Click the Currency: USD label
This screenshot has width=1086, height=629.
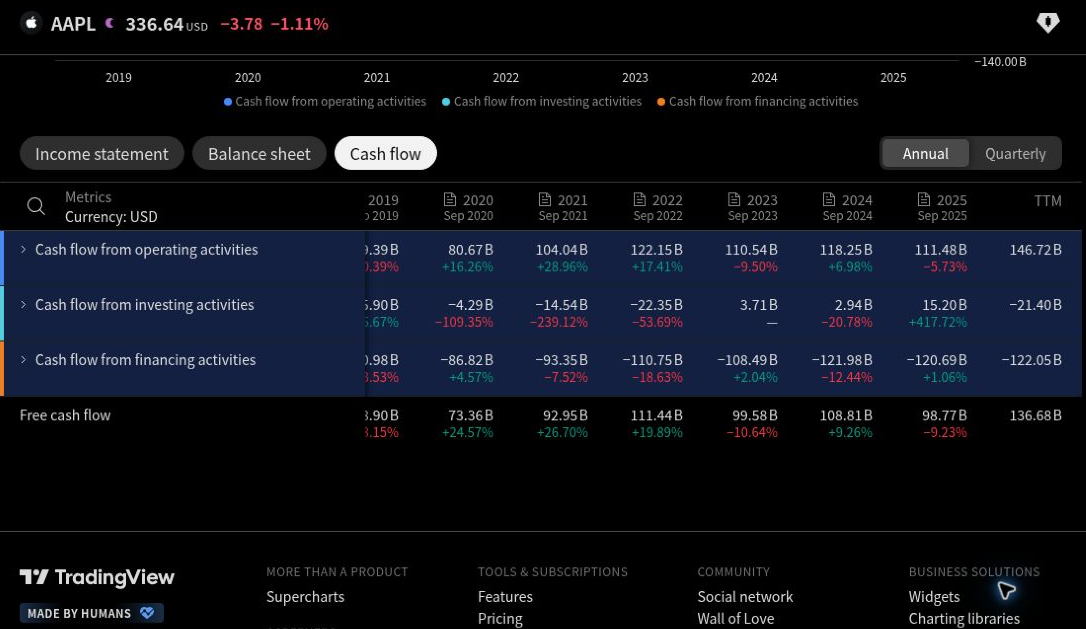click(111, 217)
